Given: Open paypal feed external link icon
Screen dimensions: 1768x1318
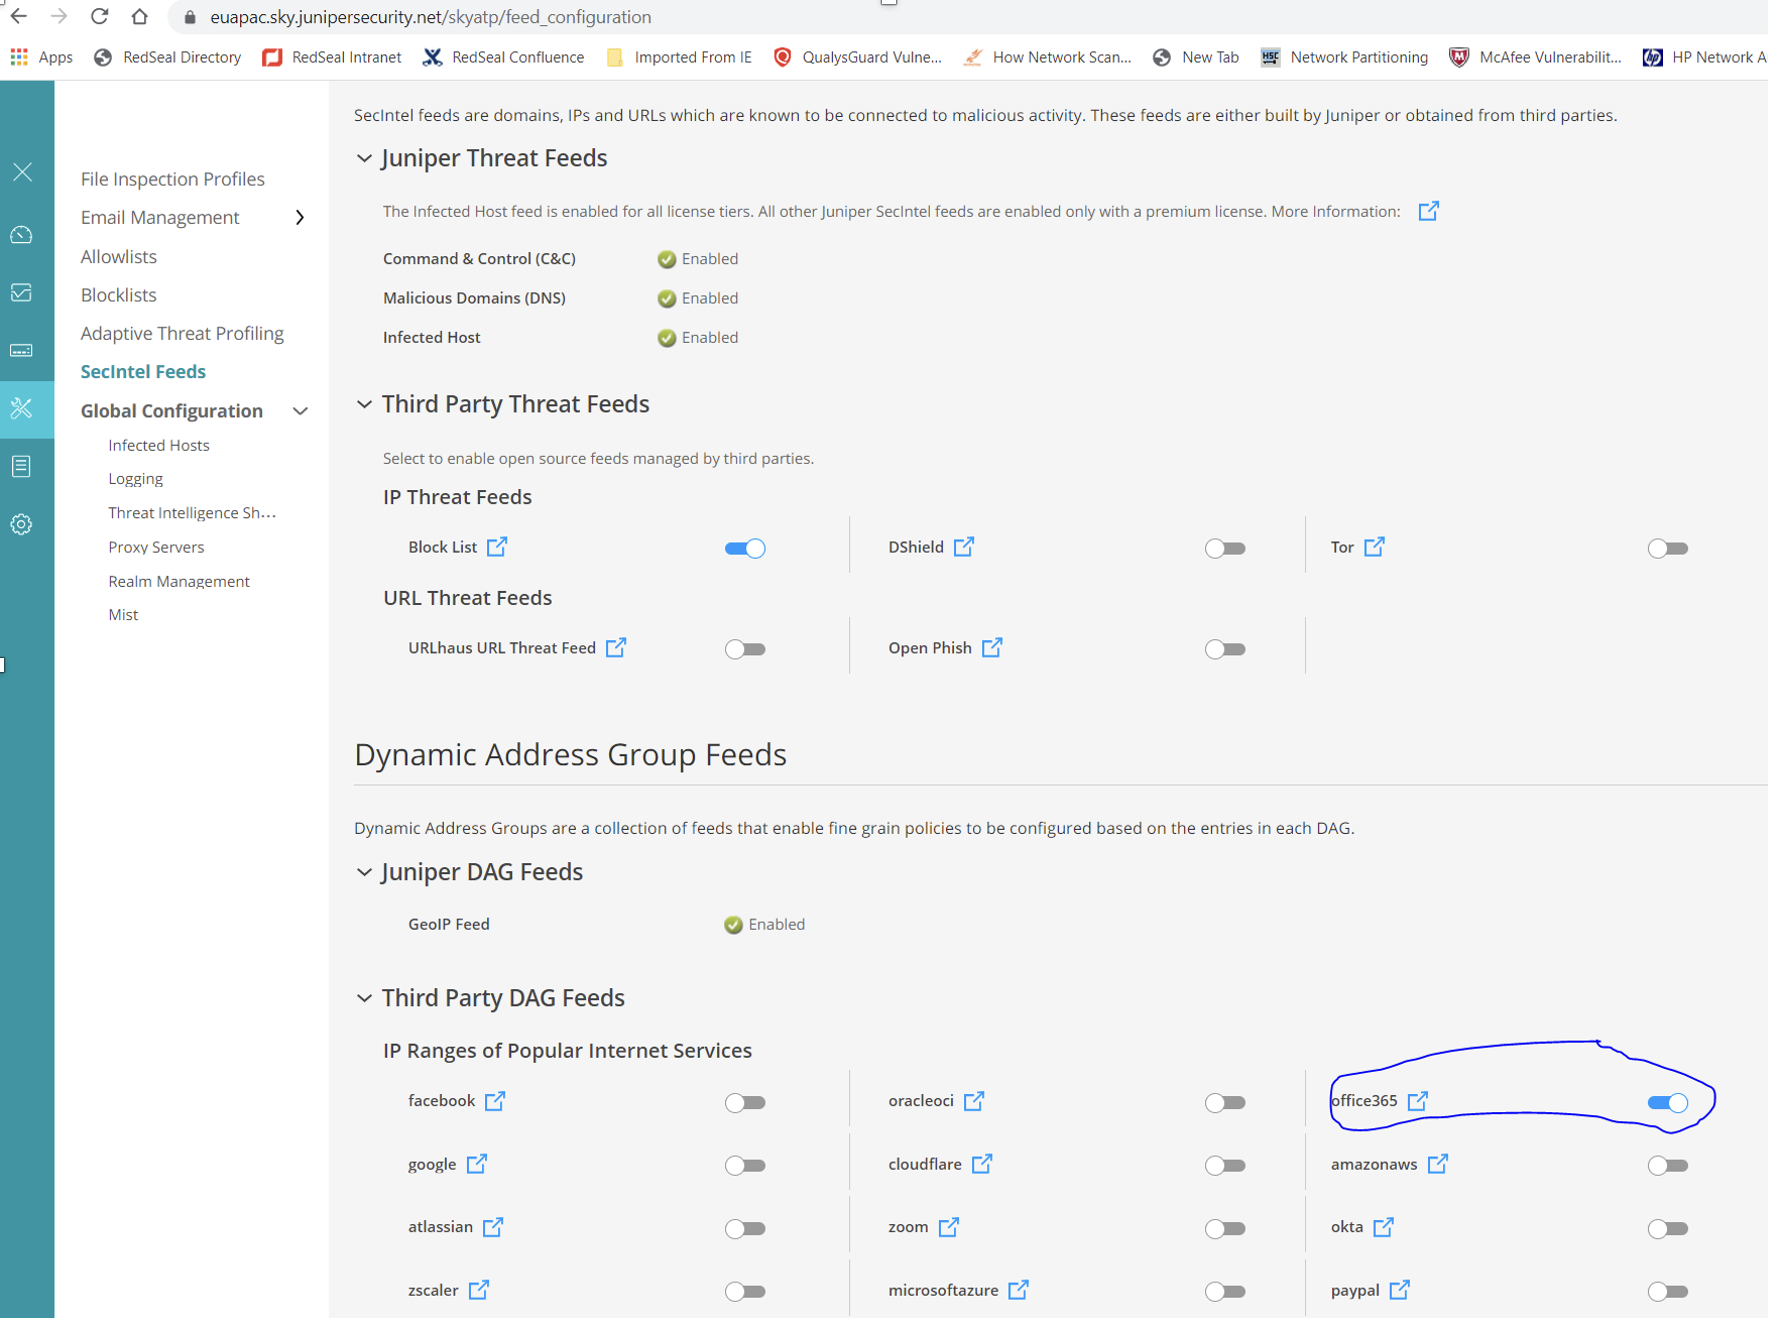Looking at the screenshot, I should coord(1400,1289).
